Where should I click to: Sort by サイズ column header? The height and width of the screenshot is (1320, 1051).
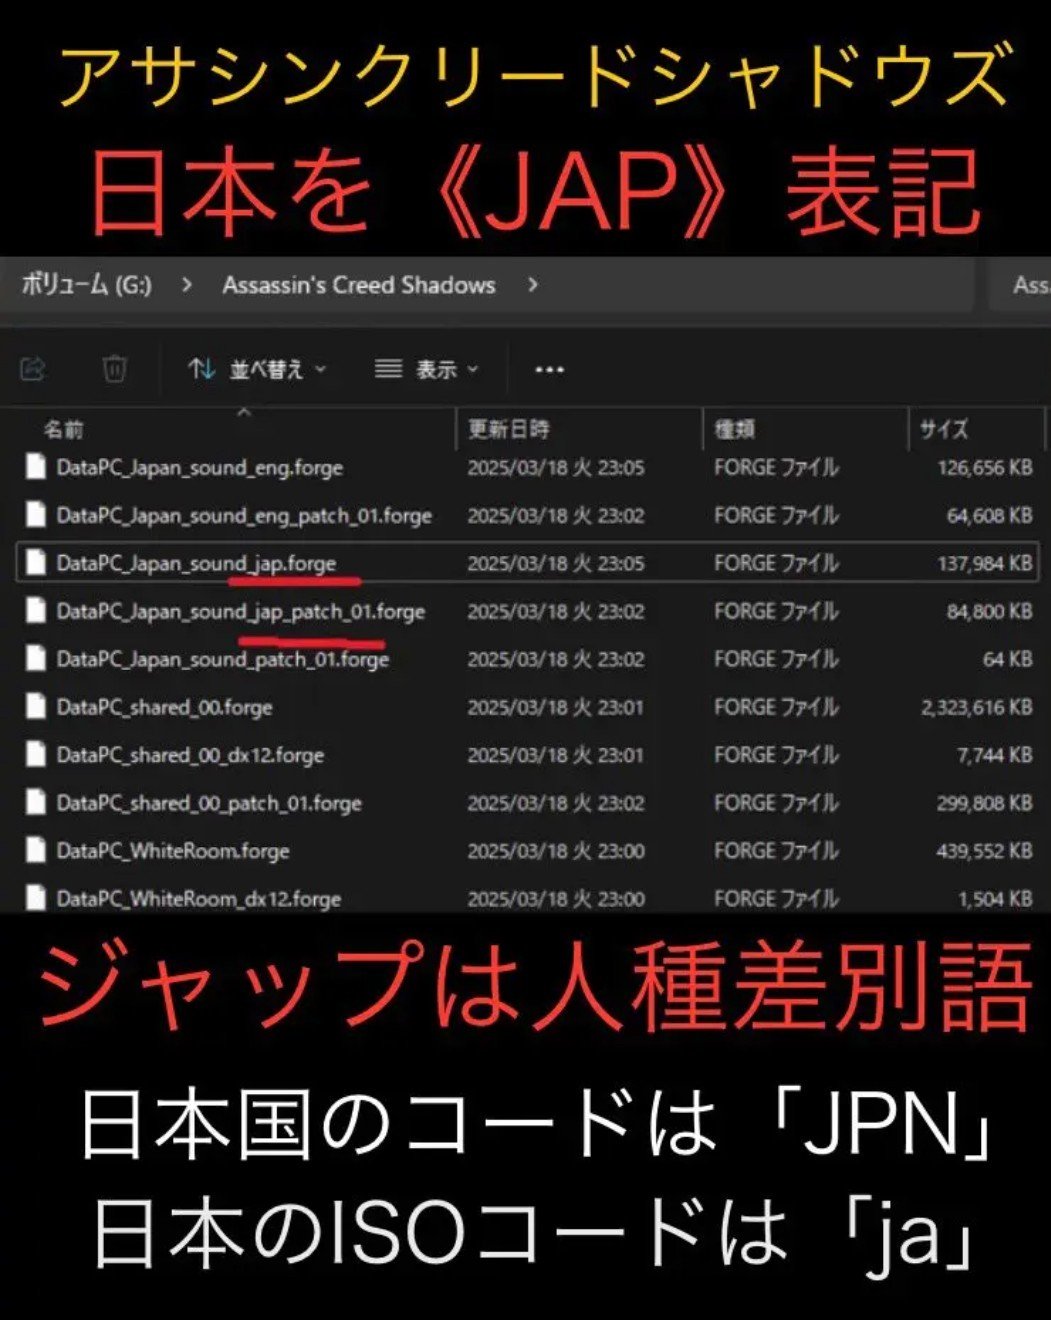pyautogui.click(x=944, y=429)
